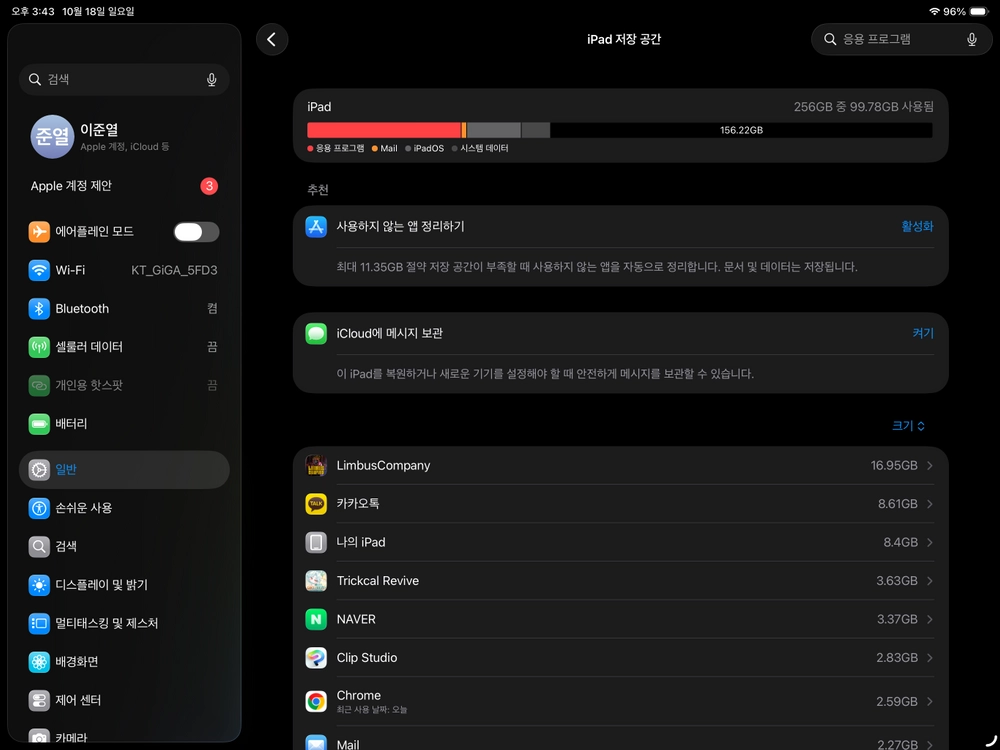Select 일반 in the settings sidebar
1000x750 pixels.
(124, 470)
